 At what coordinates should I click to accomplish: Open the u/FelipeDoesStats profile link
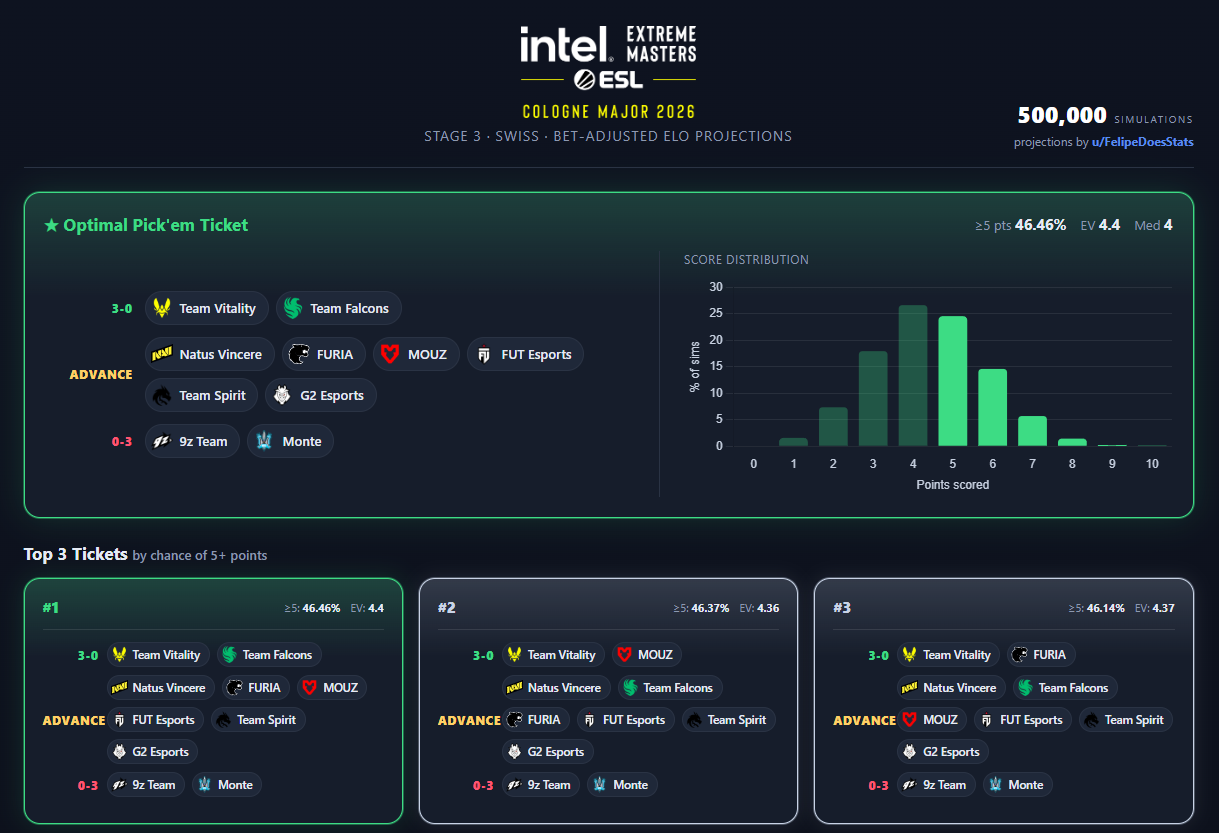(x=1142, y=142)
